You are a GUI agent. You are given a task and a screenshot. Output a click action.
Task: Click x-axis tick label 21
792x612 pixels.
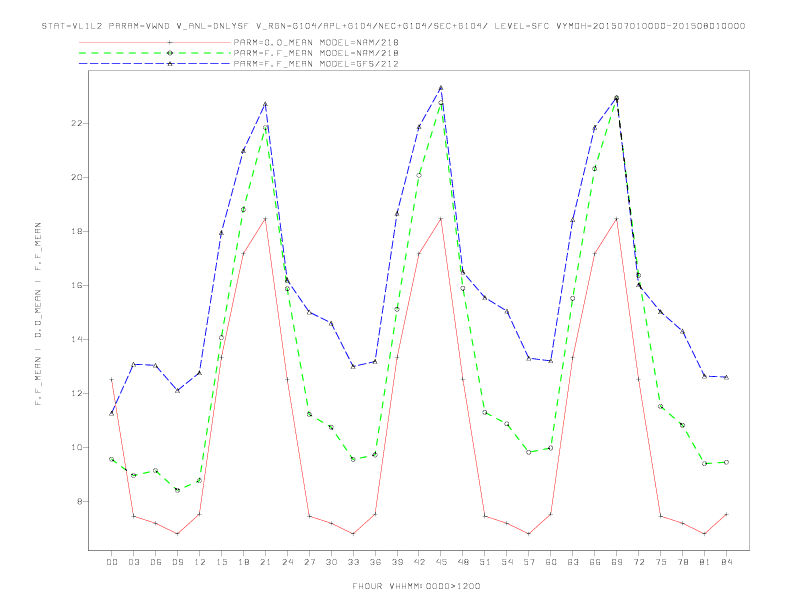[x=265, y=562]
